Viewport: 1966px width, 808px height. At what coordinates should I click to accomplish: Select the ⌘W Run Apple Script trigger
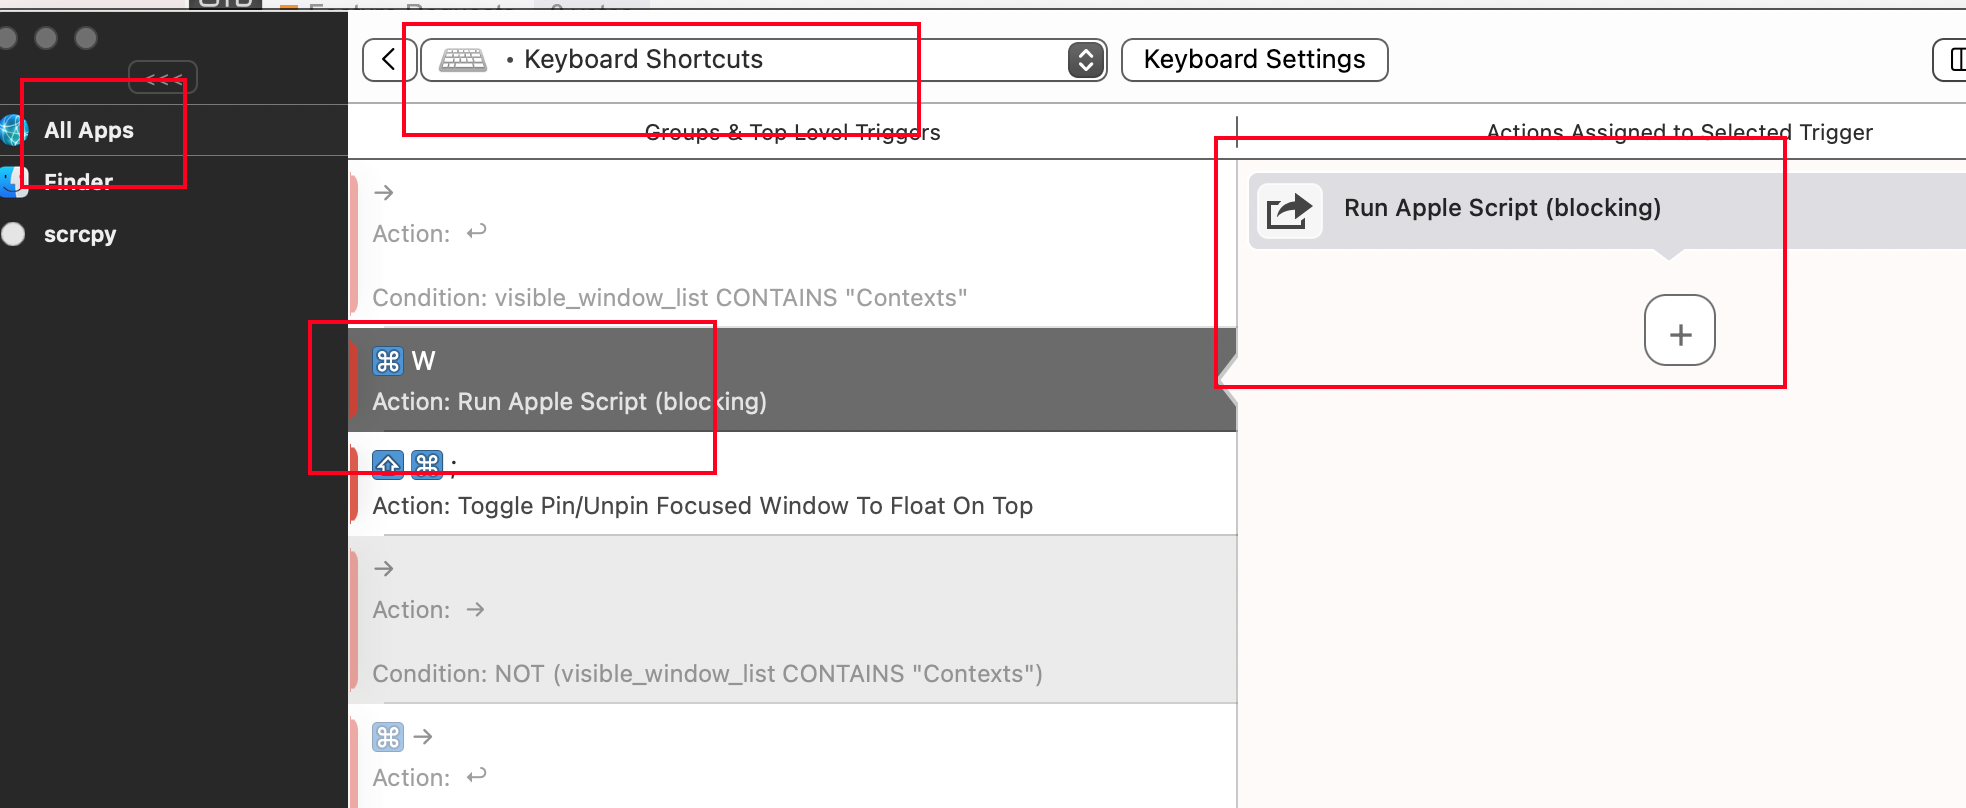792,380
